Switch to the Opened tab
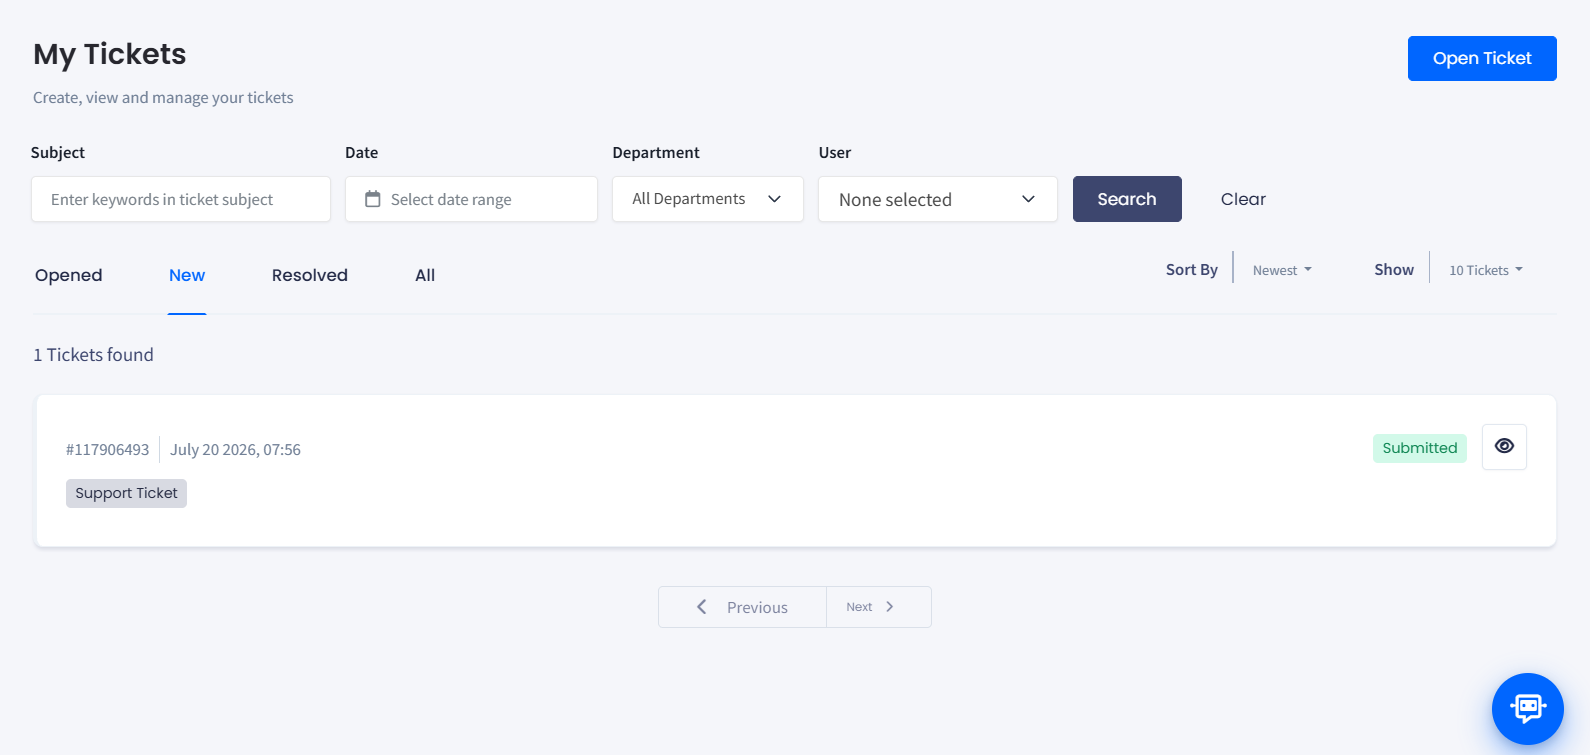This screenshot has height=755, width=1590. click(69, 275)
